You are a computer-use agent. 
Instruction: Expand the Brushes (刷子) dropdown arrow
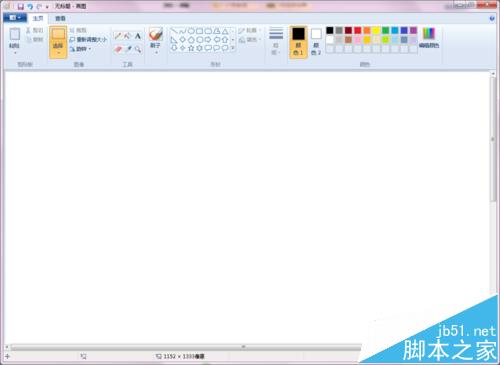click(x=156, y=51)
